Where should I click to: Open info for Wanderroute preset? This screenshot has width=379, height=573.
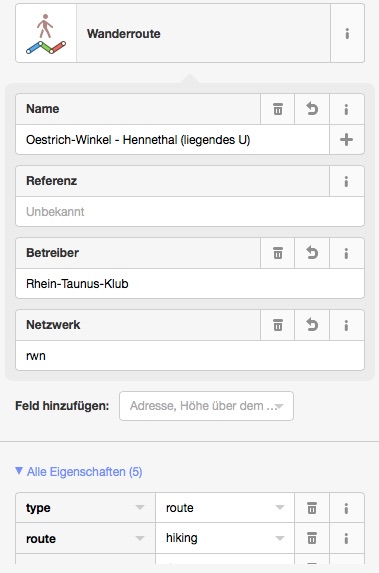(x=347, y=34)
